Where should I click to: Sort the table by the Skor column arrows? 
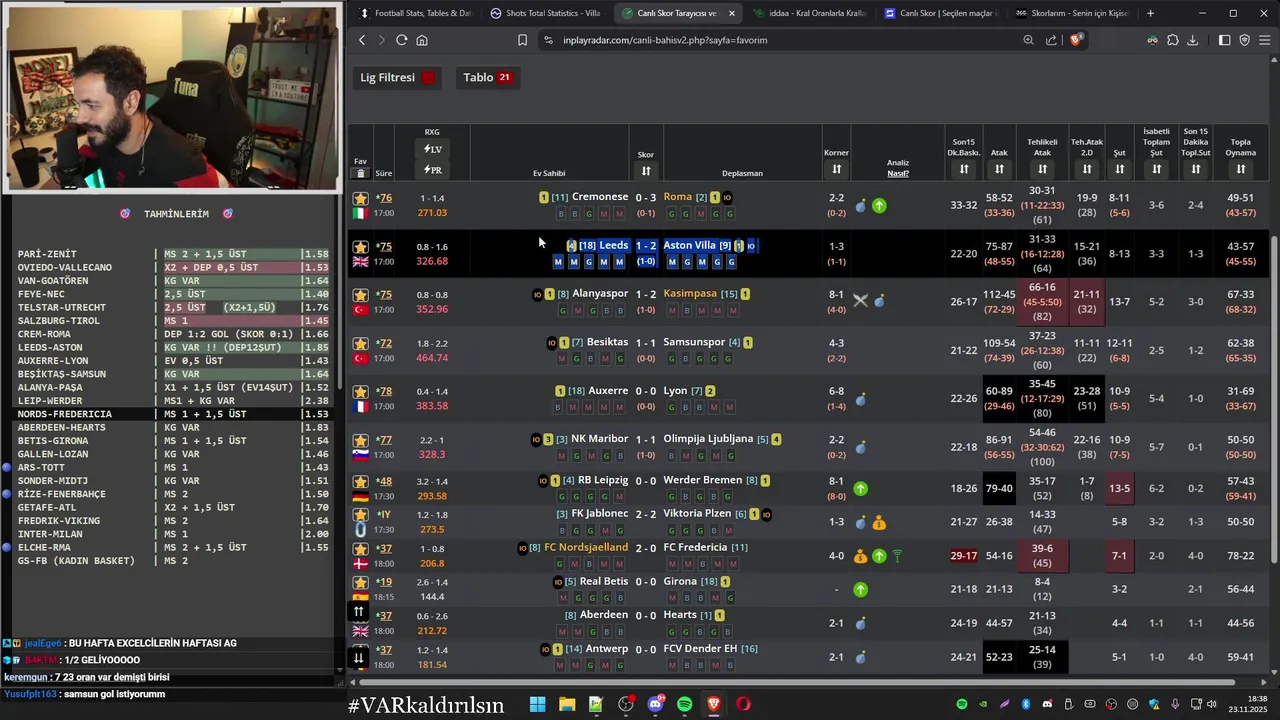[646, 171]
